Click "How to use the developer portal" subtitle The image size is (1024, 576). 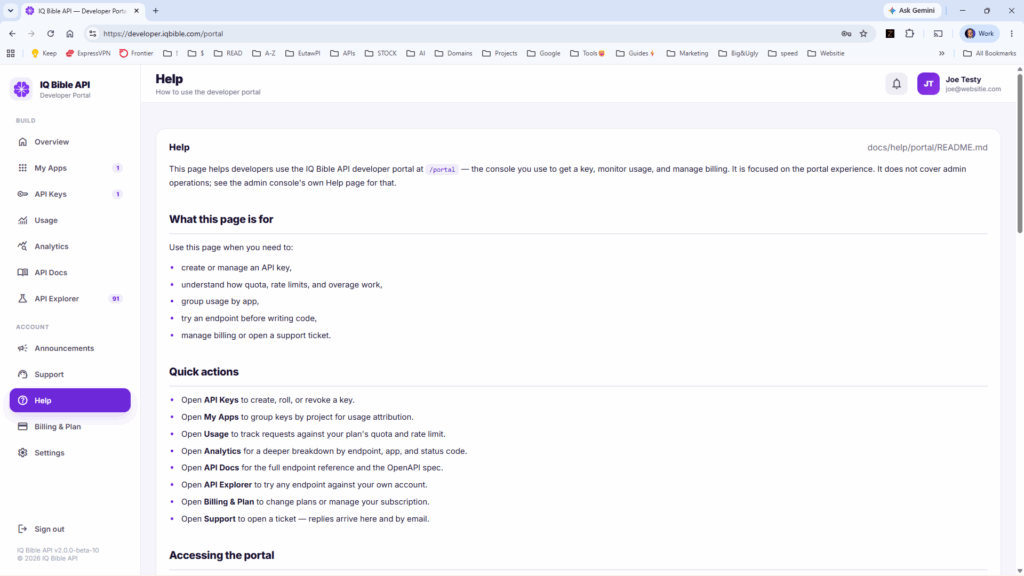(x=208, y=92)
